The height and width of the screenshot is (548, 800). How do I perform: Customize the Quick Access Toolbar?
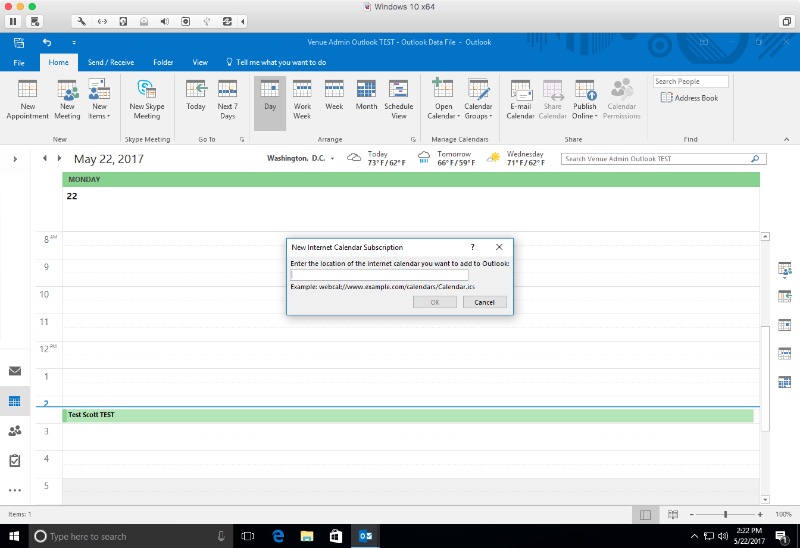pyautogui.click(x=74, y=42)
